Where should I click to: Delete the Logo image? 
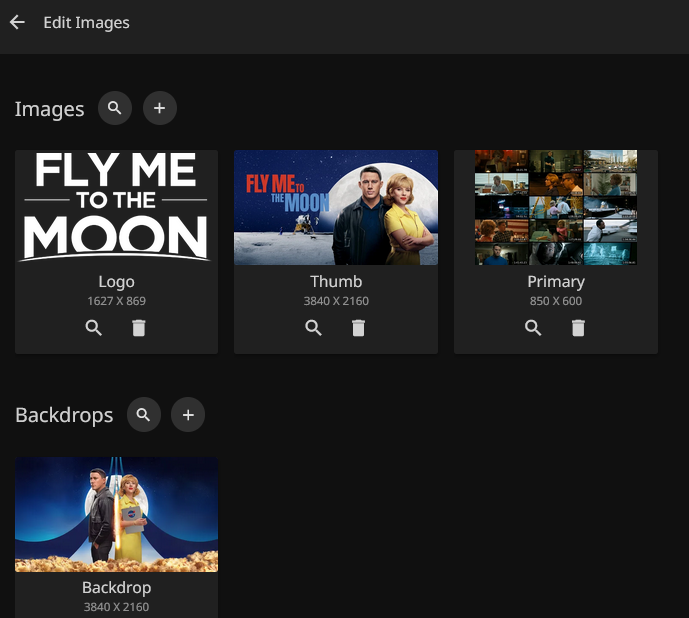coord(139,328)
